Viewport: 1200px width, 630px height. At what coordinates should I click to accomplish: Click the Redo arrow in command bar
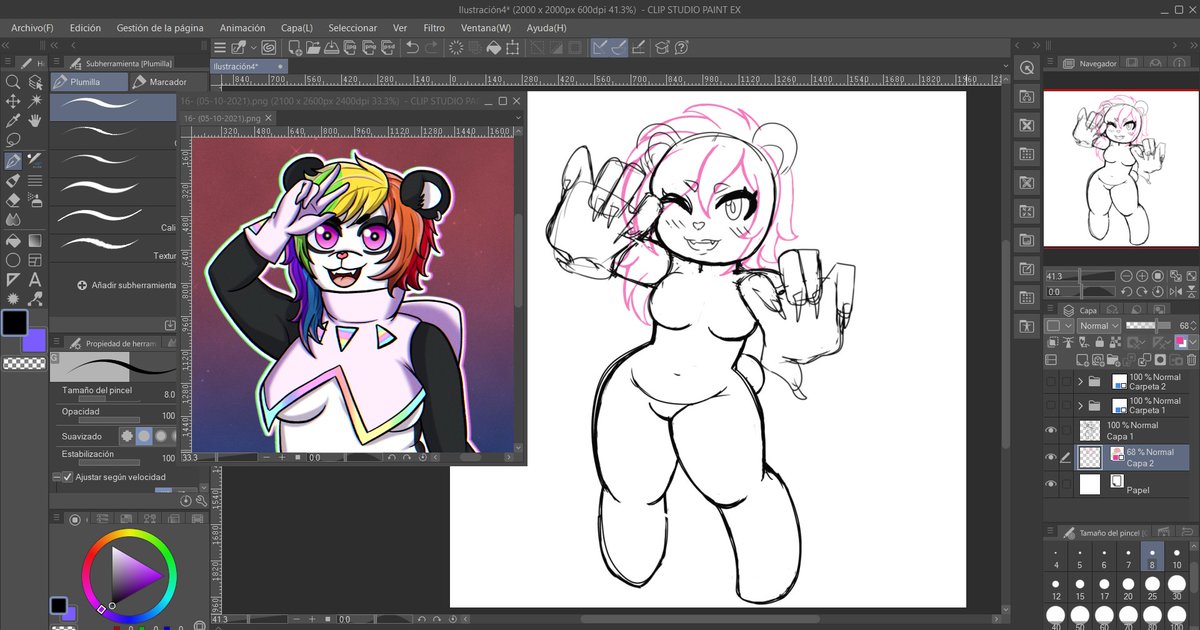(431, 47)
